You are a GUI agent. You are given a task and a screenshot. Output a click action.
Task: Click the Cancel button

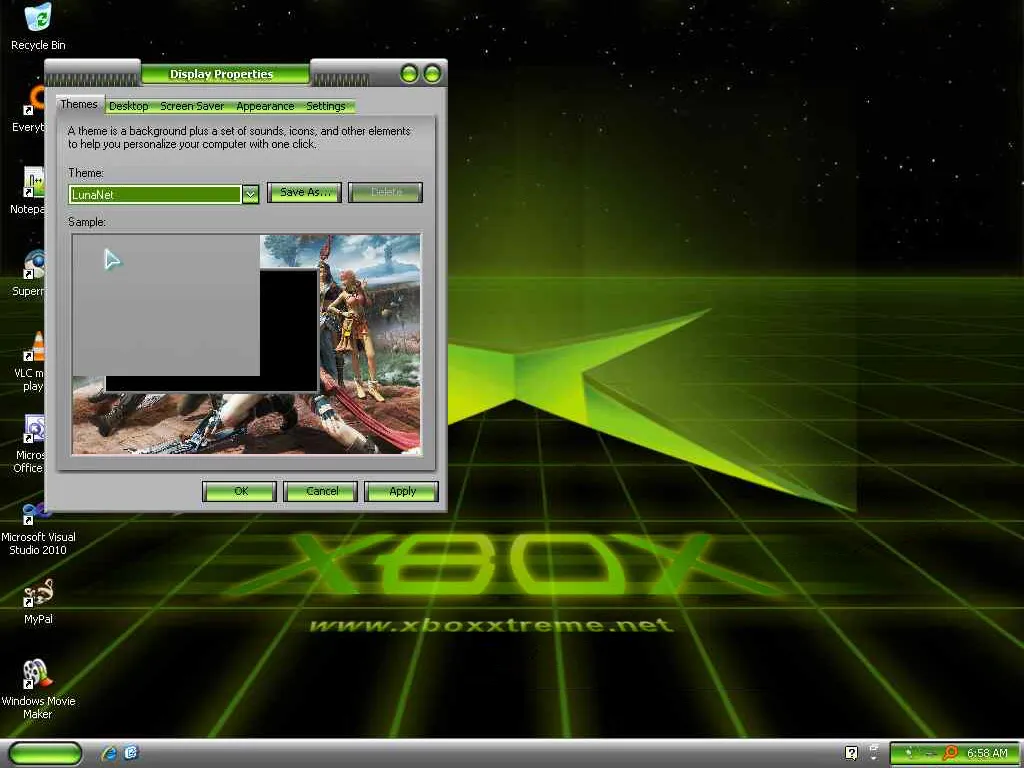pos(321,491)
